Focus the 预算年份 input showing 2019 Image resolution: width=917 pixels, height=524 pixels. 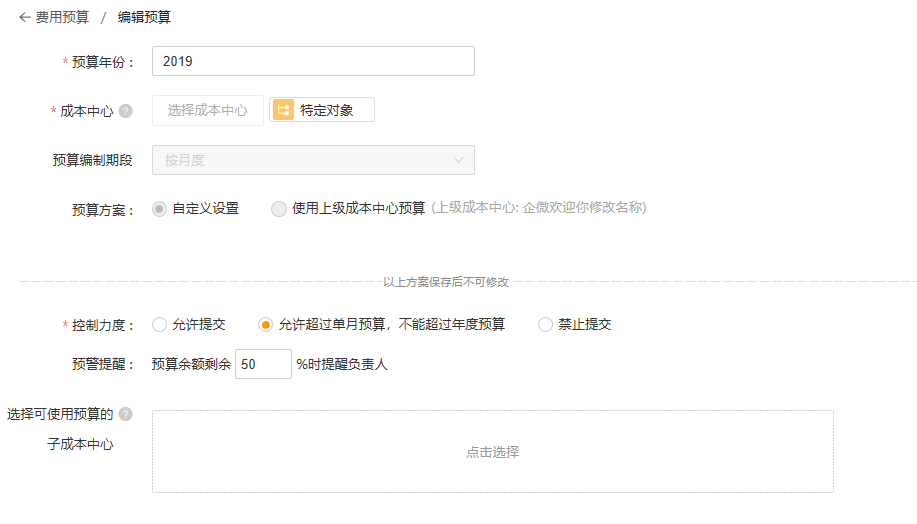click(x=313, y=61)
